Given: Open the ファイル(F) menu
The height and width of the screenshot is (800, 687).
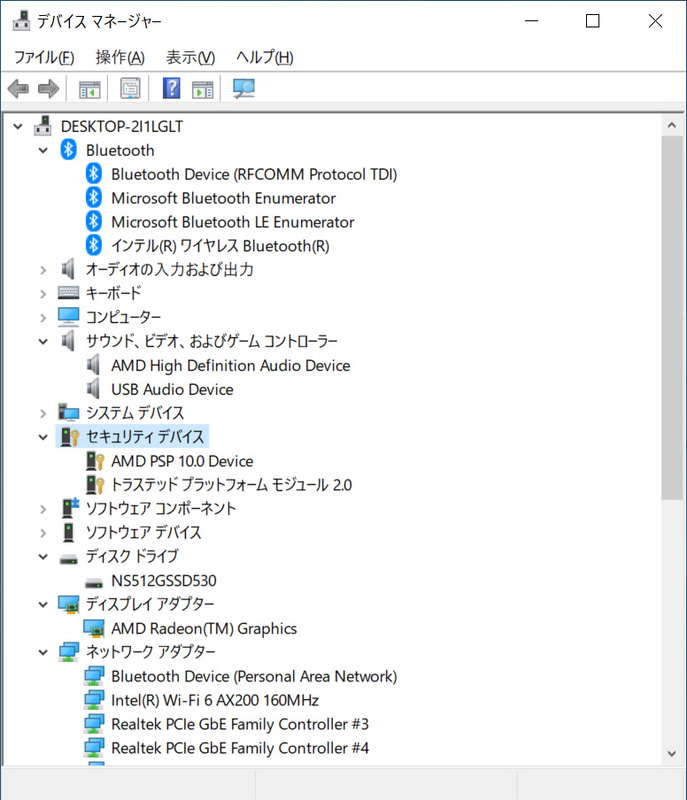Looking at the screenshot, I should coord(44,57).
